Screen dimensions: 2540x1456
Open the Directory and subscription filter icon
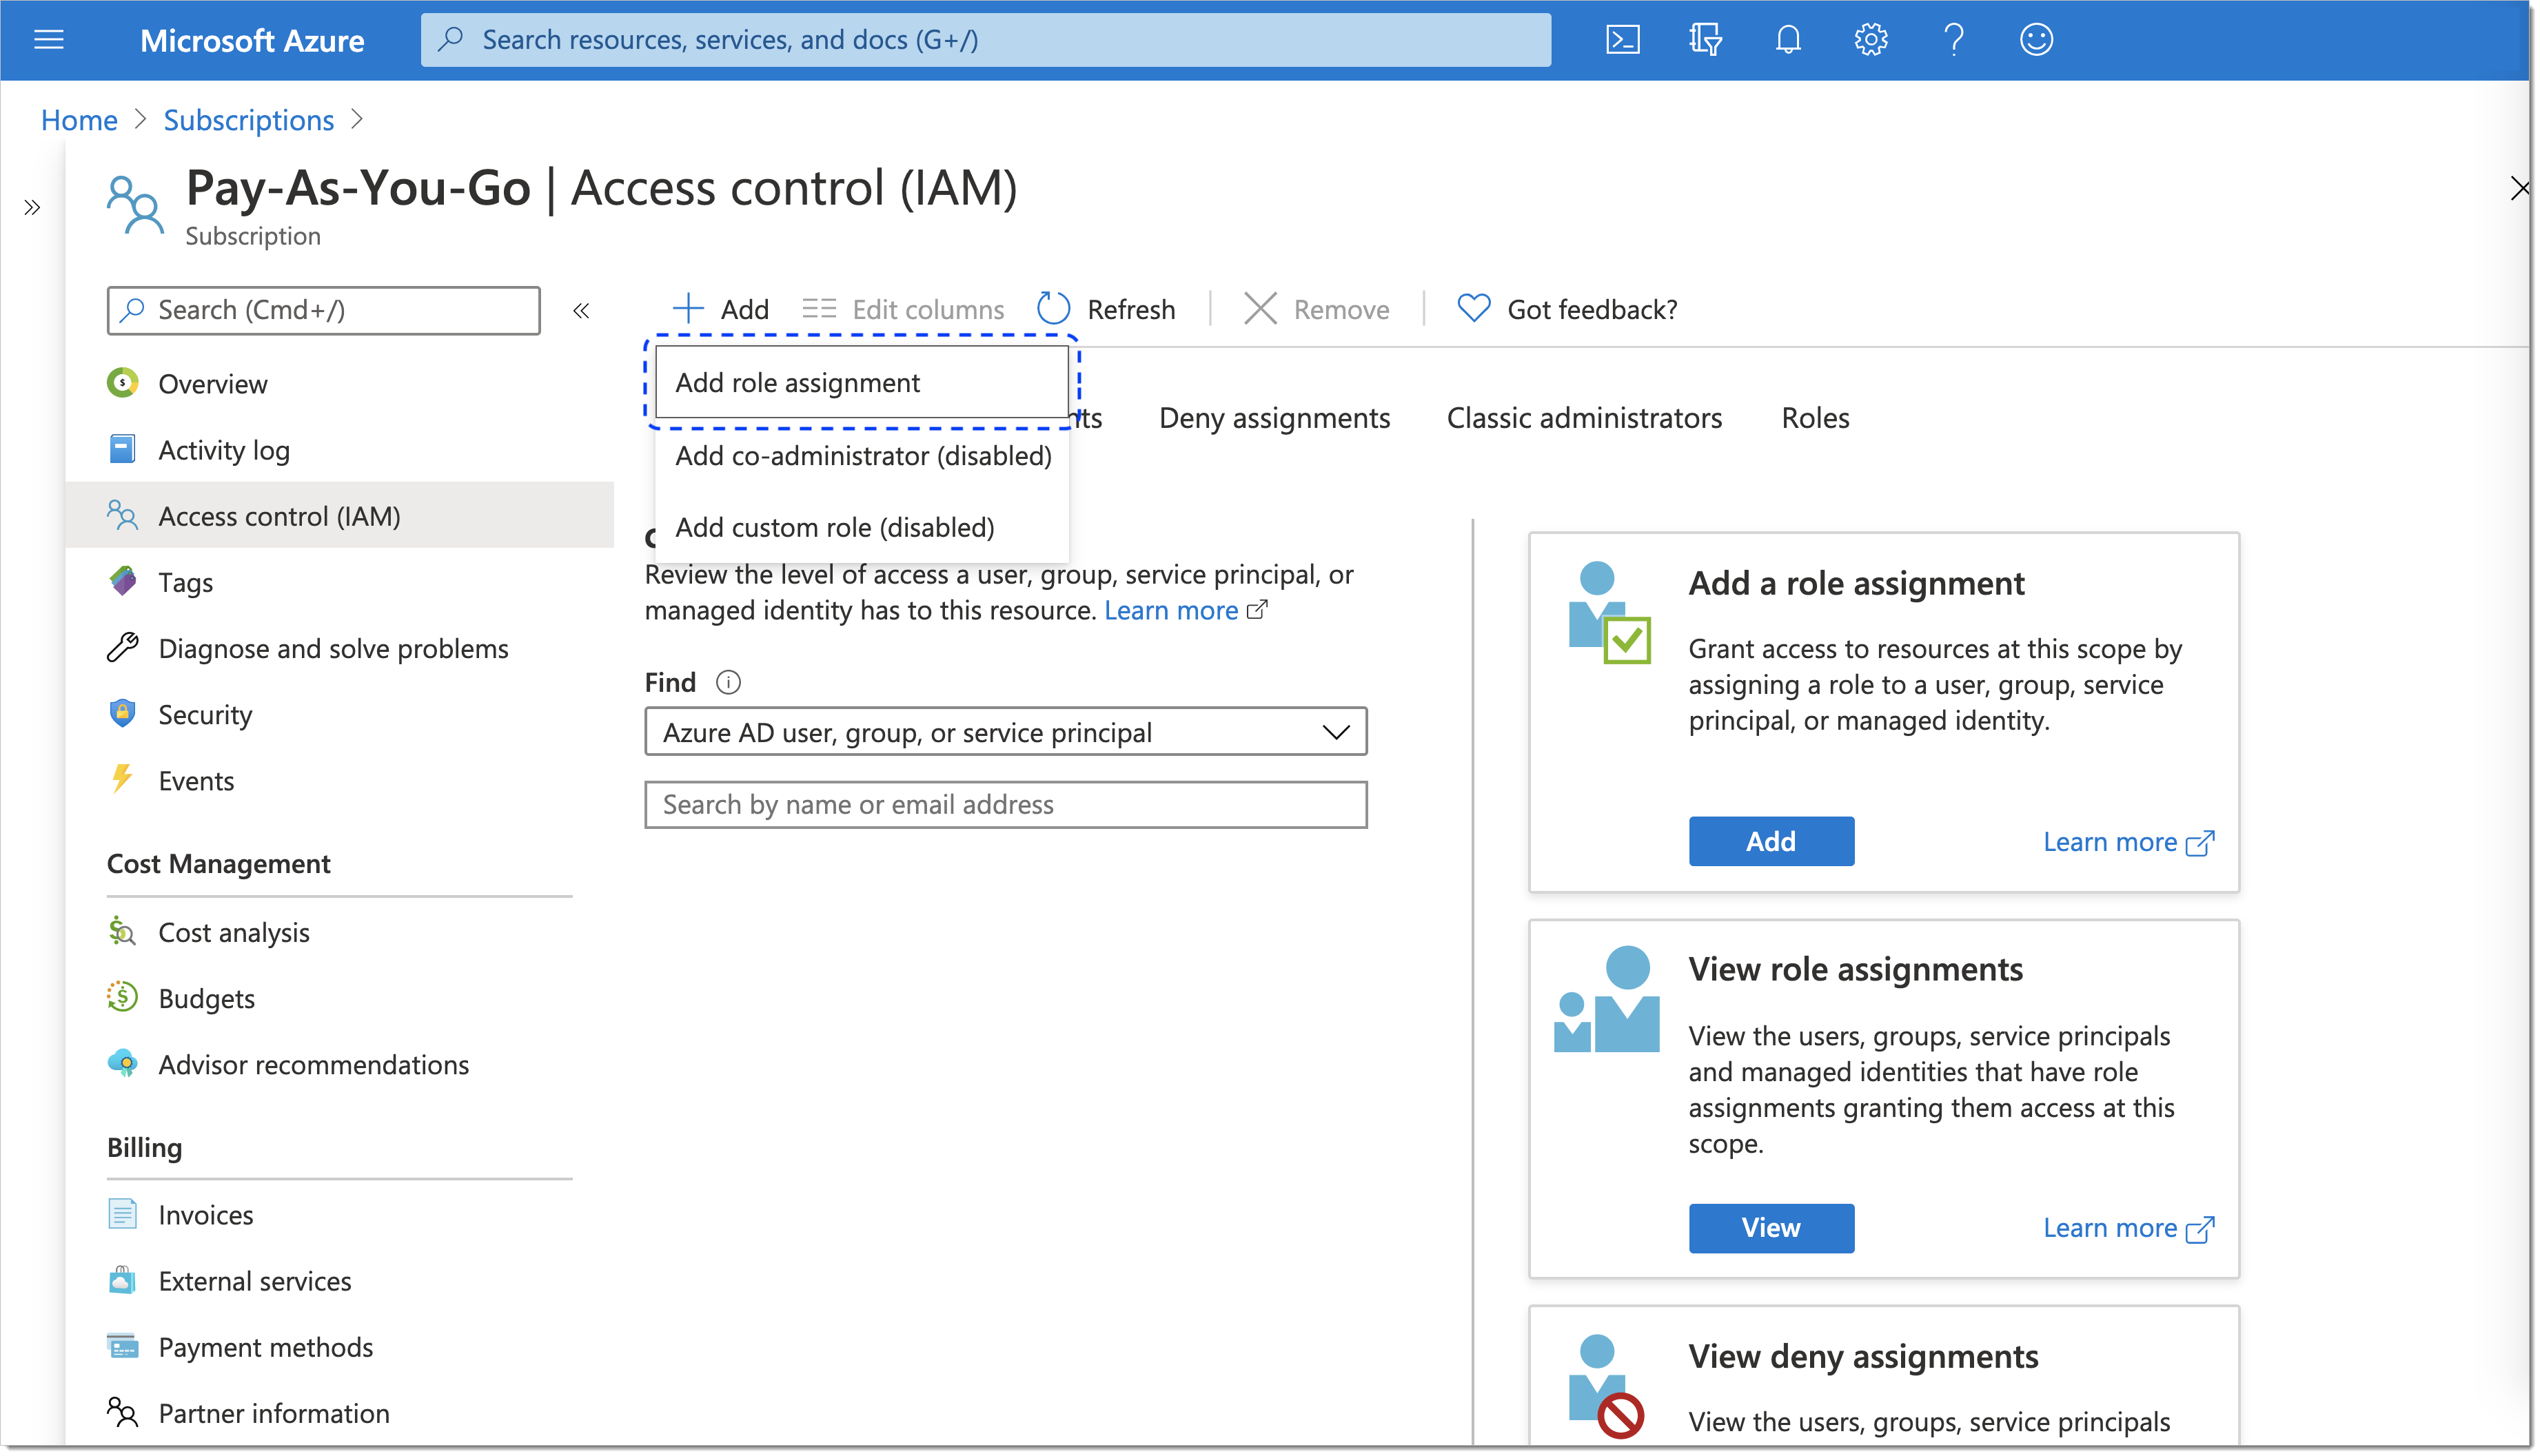pyautogui.click(x=1705, y=40)
